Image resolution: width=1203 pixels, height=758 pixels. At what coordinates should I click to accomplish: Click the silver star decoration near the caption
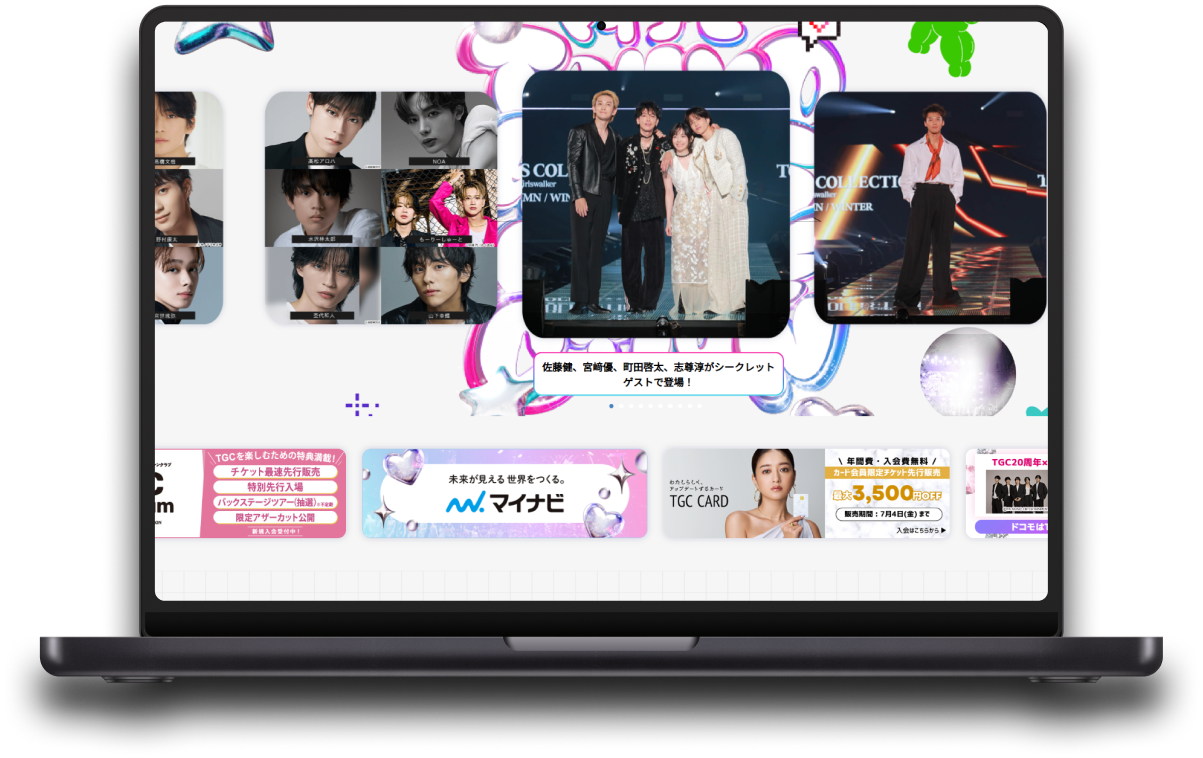point(490,393)
